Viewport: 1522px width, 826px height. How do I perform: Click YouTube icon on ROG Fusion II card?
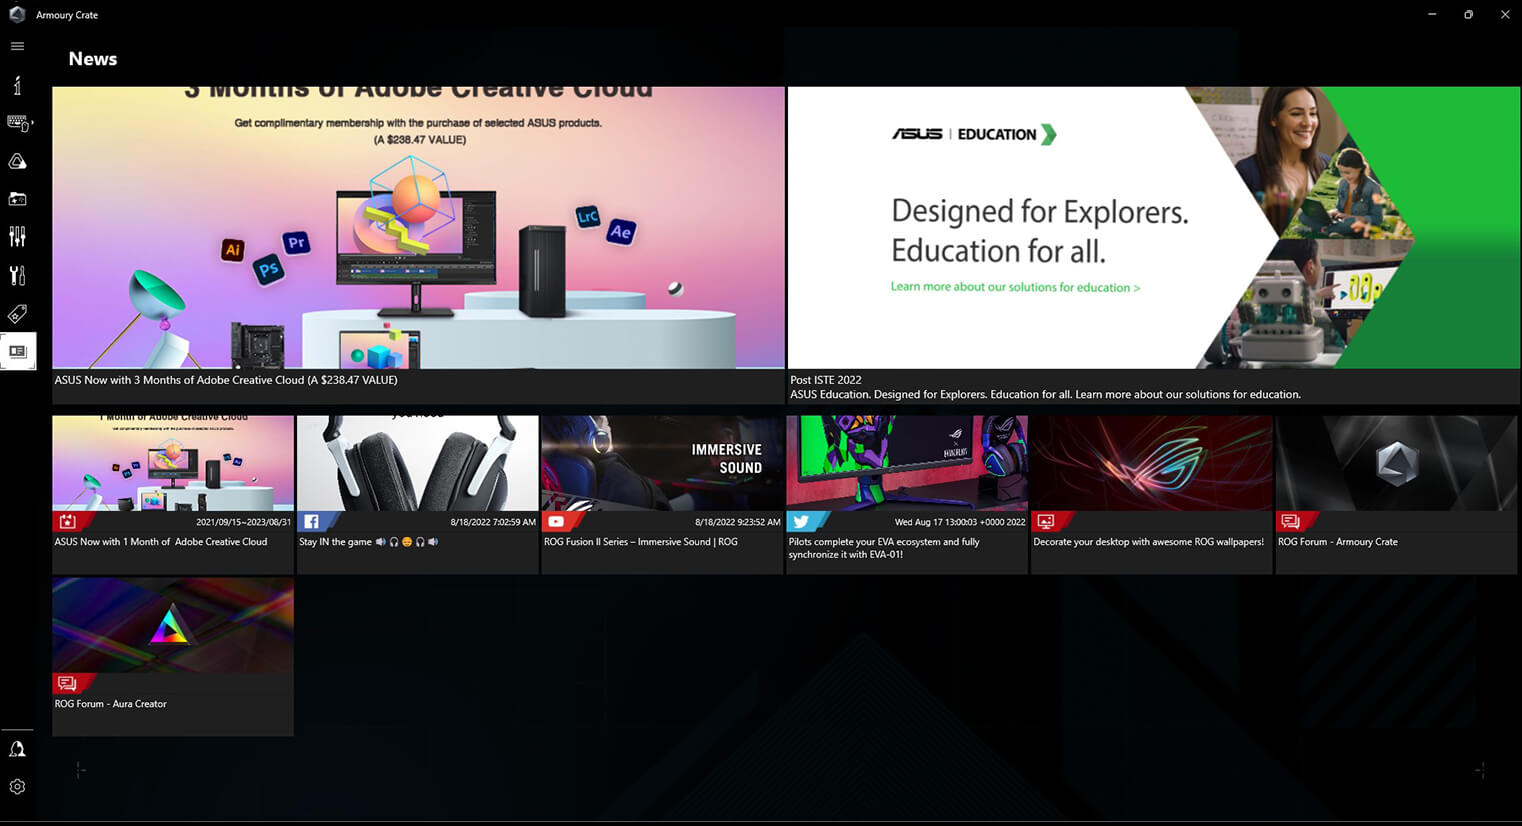(556, 521)
